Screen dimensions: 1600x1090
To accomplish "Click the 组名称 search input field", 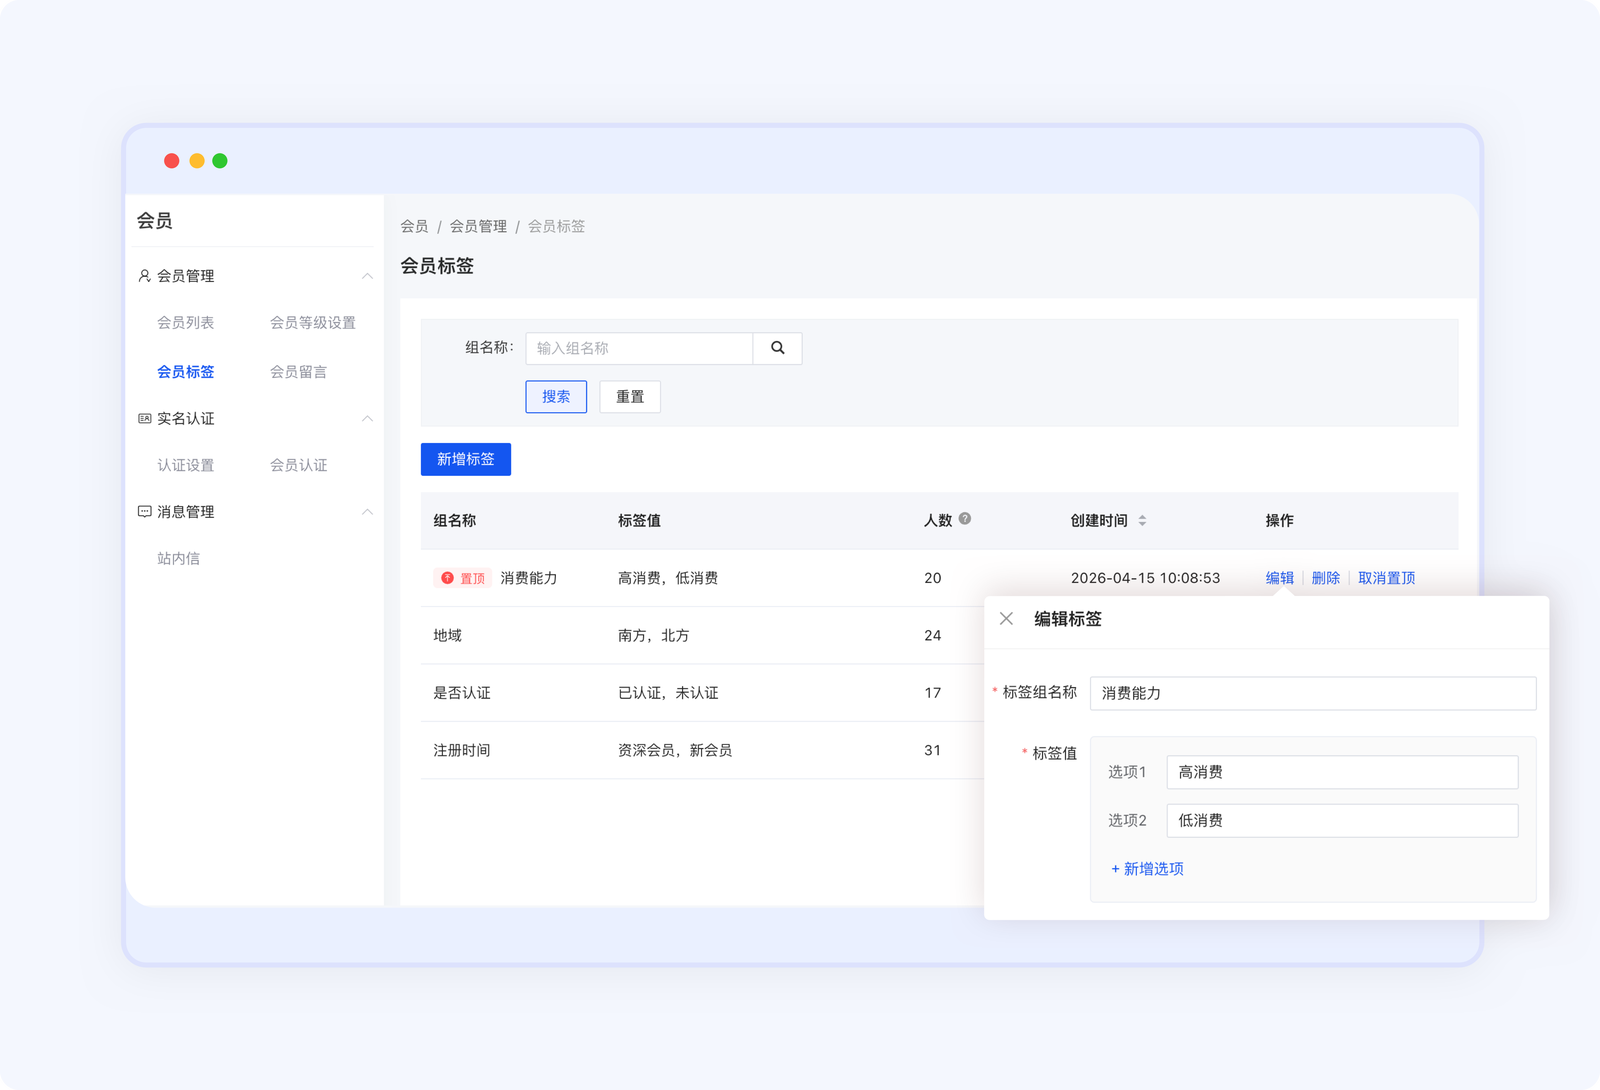I will (x=639, y=348).
